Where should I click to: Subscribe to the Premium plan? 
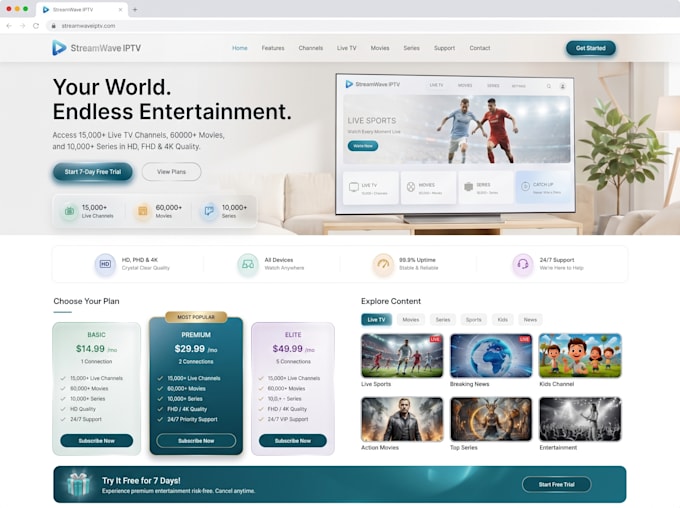pyautogui.click(x=196, y=440)
